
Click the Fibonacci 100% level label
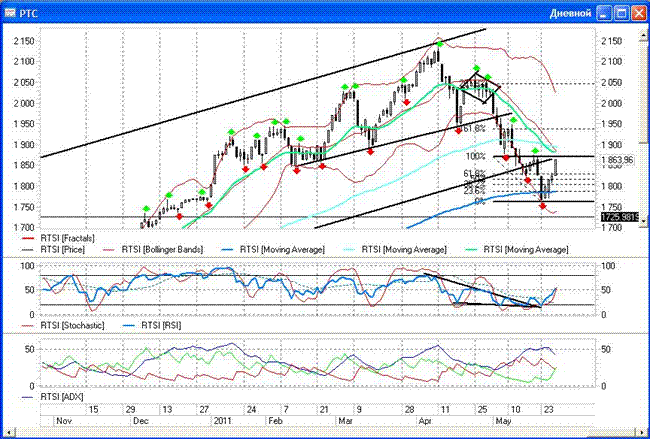pos(475,157)
